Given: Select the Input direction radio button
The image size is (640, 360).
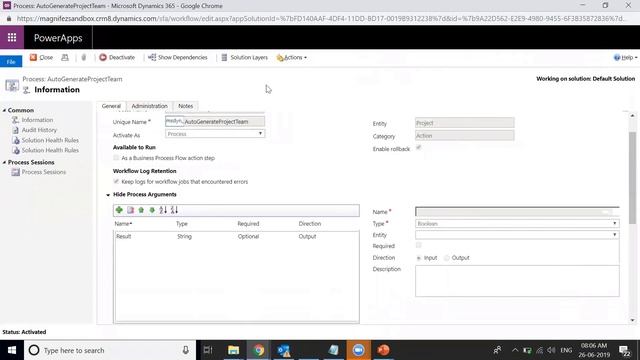Looking at the screenshot, I should tap(419, 258).
